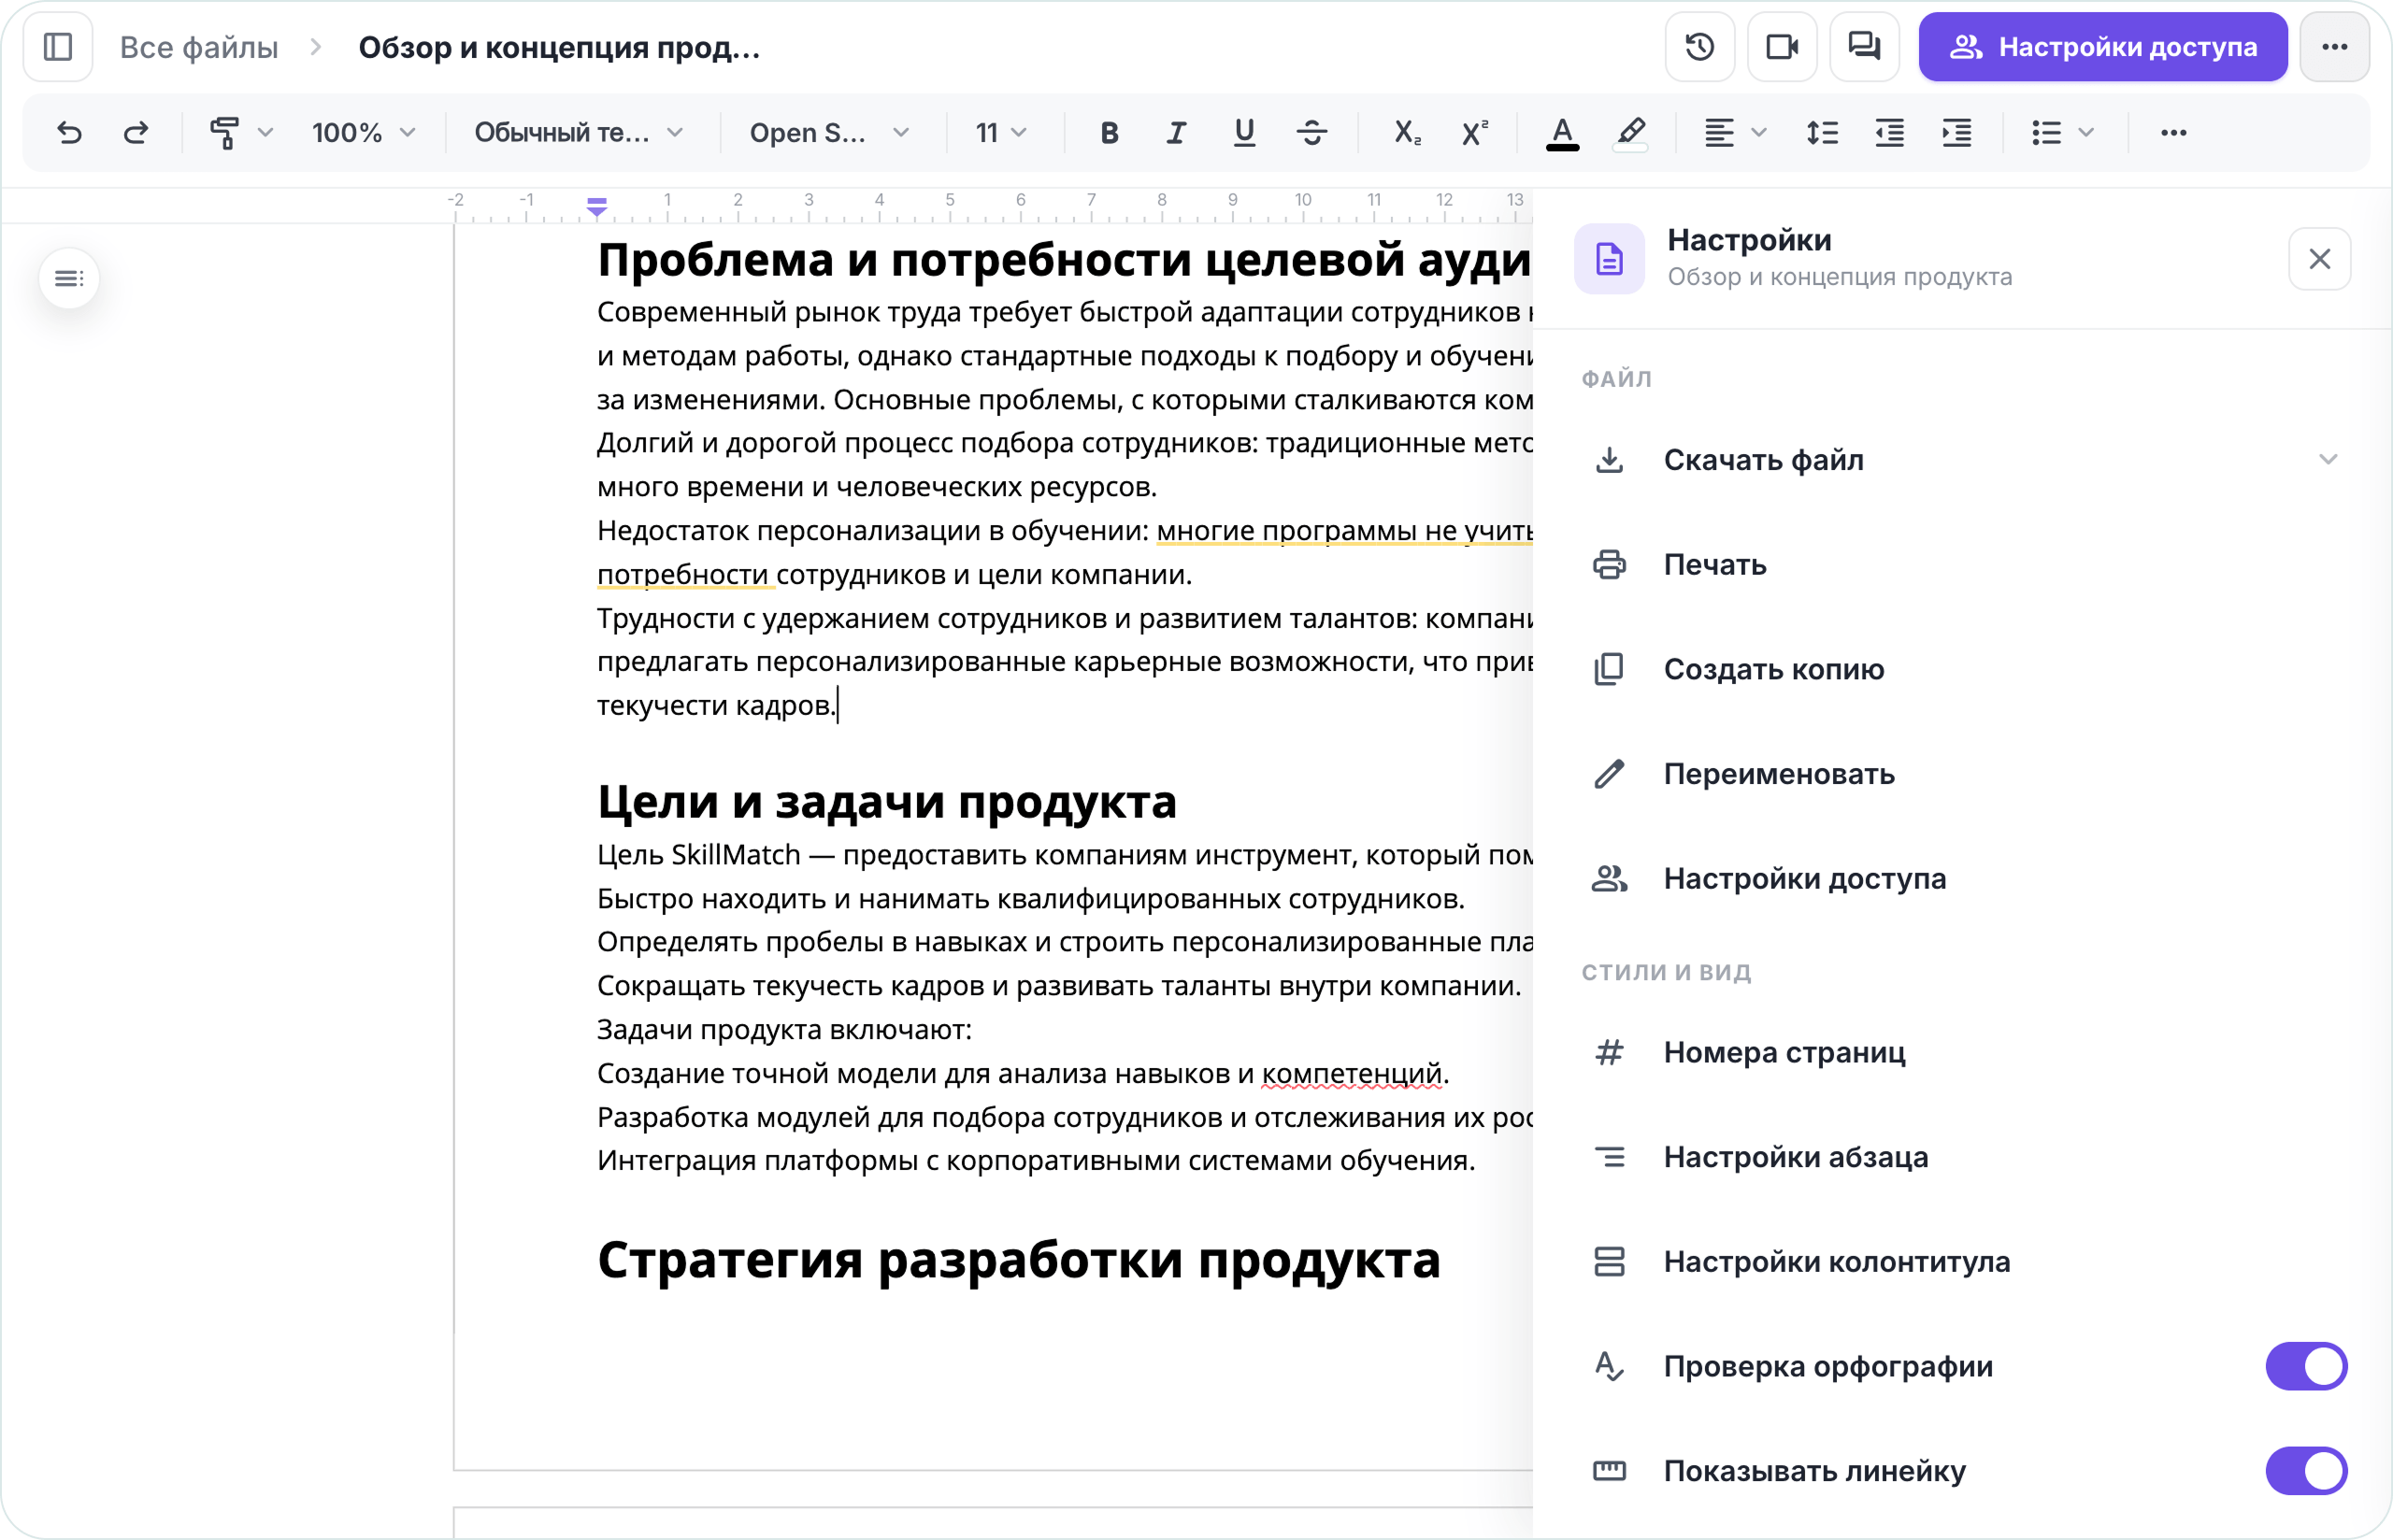2393x1540 pixels.
Task: Open line spacing options
Action: point(1822,132)
